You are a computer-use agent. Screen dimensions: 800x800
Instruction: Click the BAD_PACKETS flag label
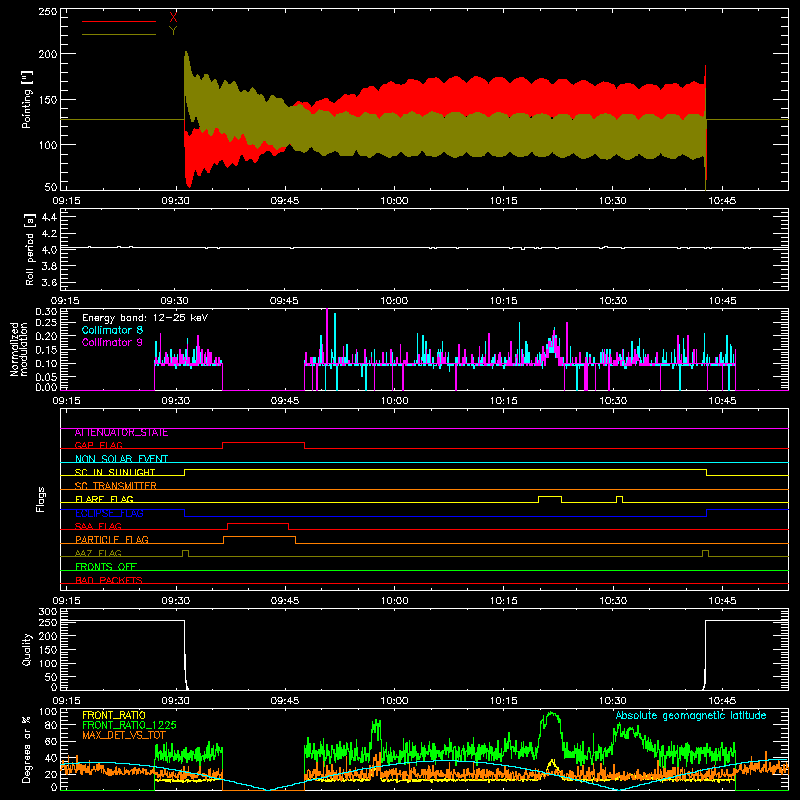tap(109, 580)
